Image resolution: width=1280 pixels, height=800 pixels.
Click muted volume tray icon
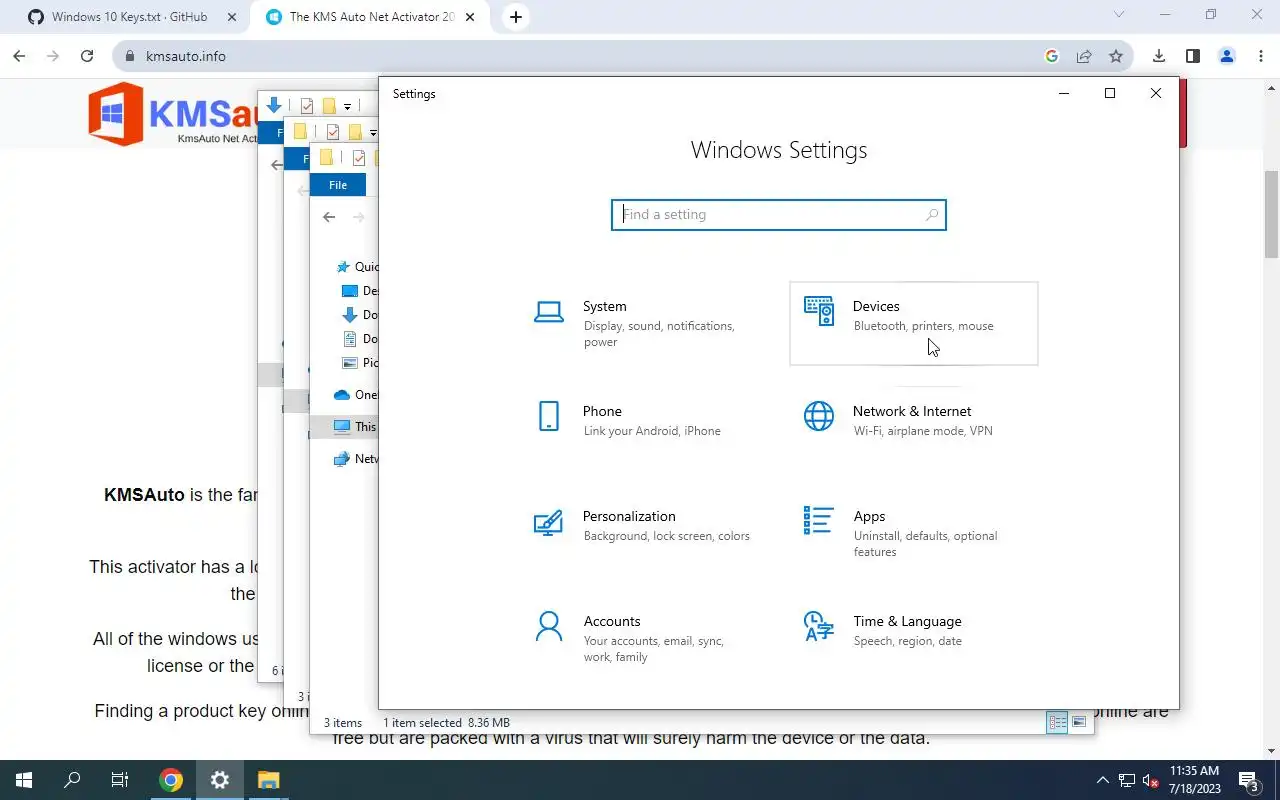[x=1151, y=780]
